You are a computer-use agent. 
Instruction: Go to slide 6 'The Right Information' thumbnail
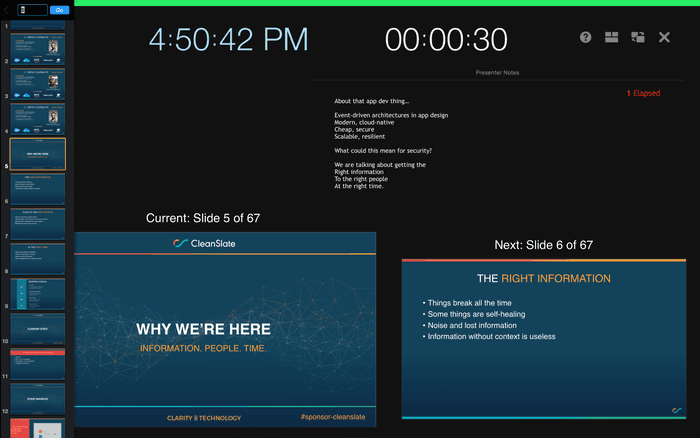[38, 189]
